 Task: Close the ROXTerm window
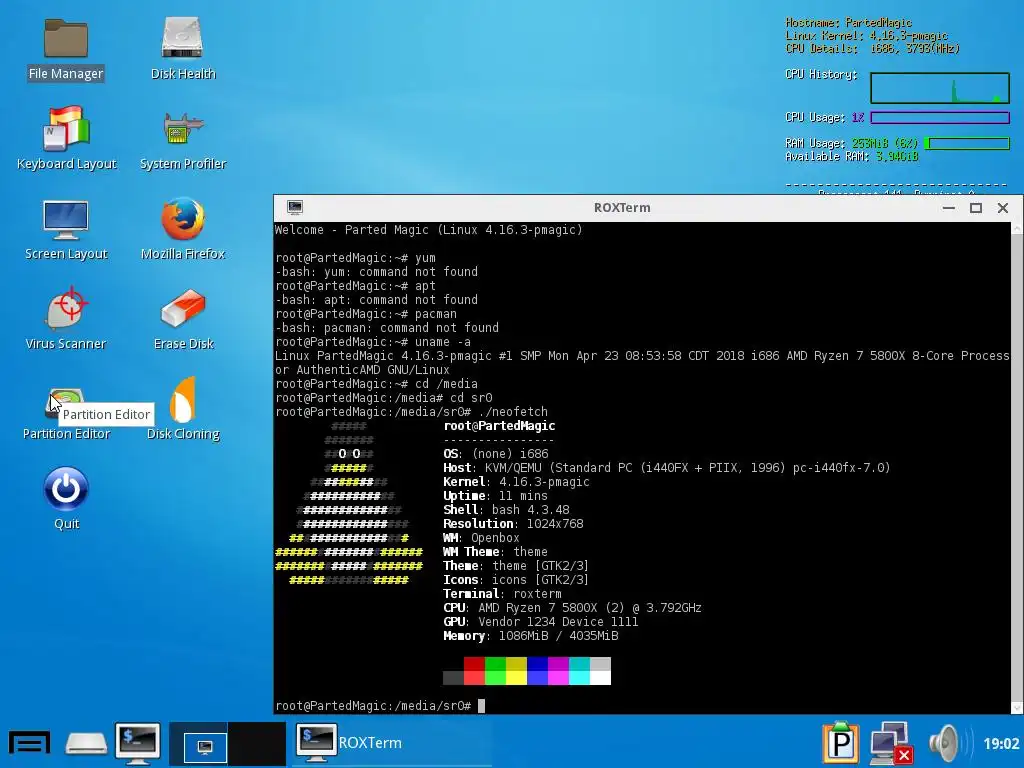pos(1003,208)
